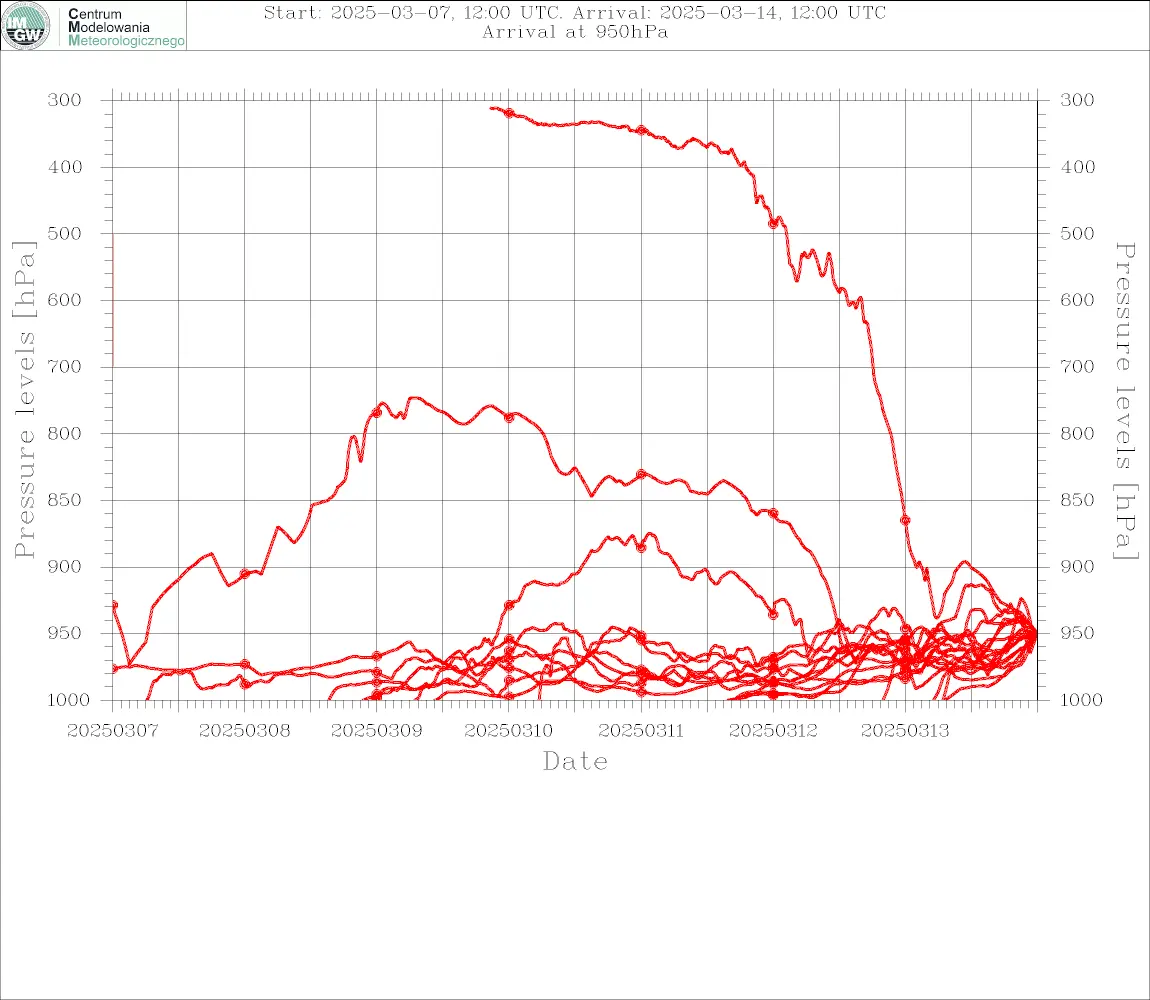
Task: Click the trajectory marker near 865 hPa on 20250313
Action: 905,520
